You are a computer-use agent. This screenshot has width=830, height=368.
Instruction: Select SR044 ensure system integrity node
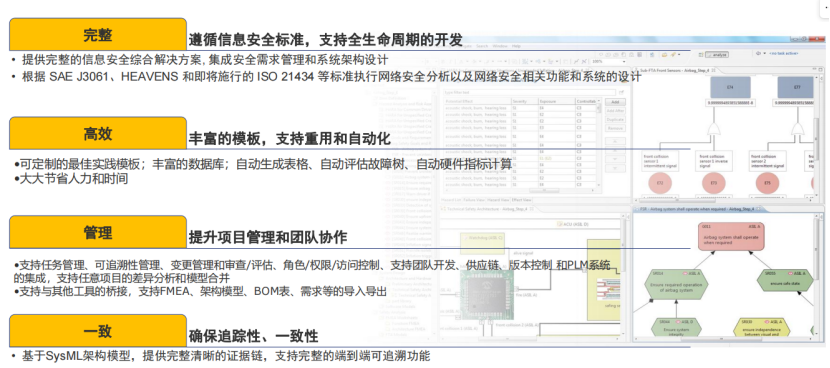(x=676, y=328)
